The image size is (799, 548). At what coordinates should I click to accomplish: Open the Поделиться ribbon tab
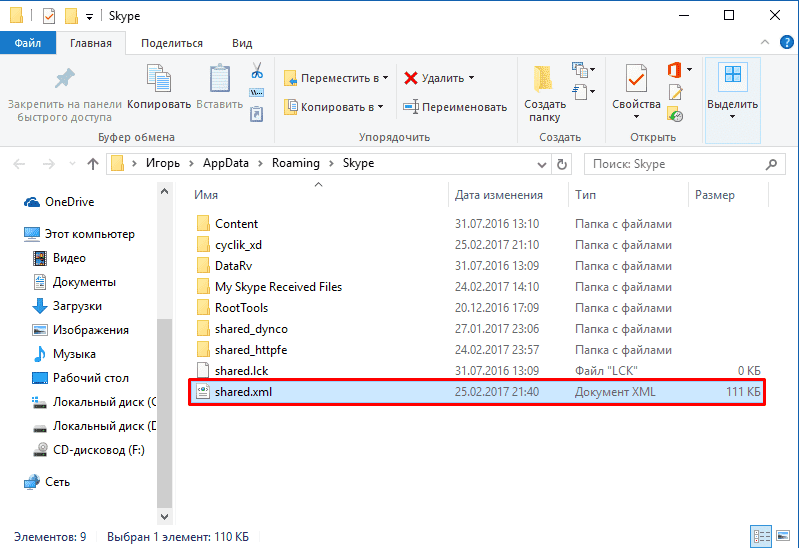point(172,43)
